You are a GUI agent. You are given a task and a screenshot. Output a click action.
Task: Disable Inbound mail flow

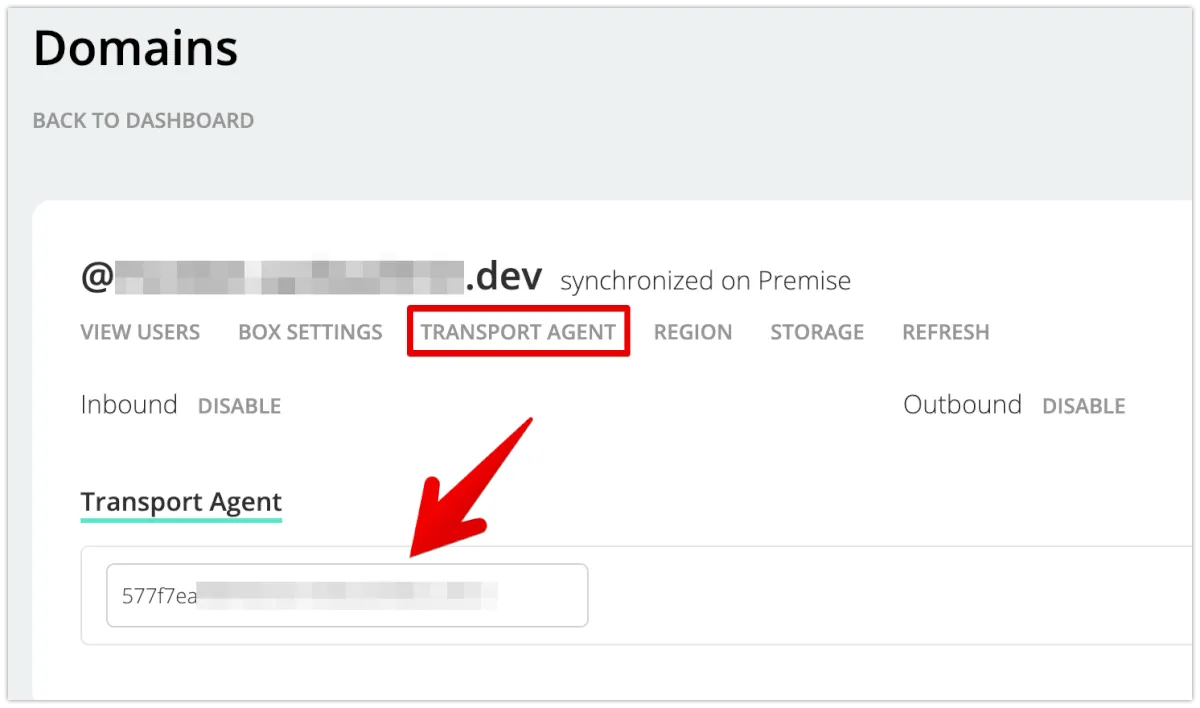click(239, 406)
